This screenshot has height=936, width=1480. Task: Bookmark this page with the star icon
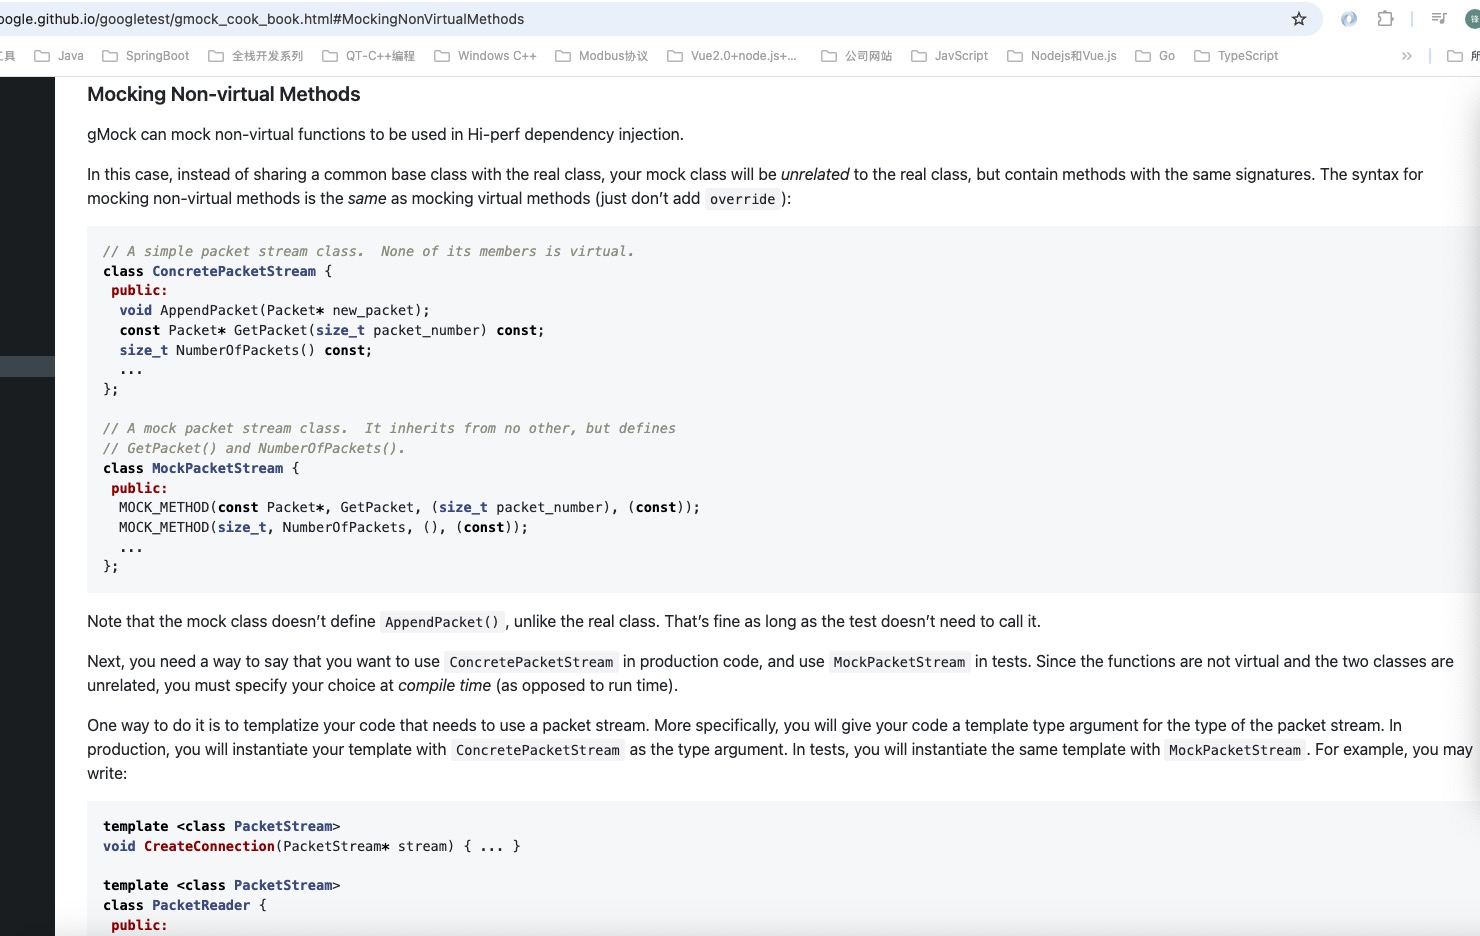1299,19
